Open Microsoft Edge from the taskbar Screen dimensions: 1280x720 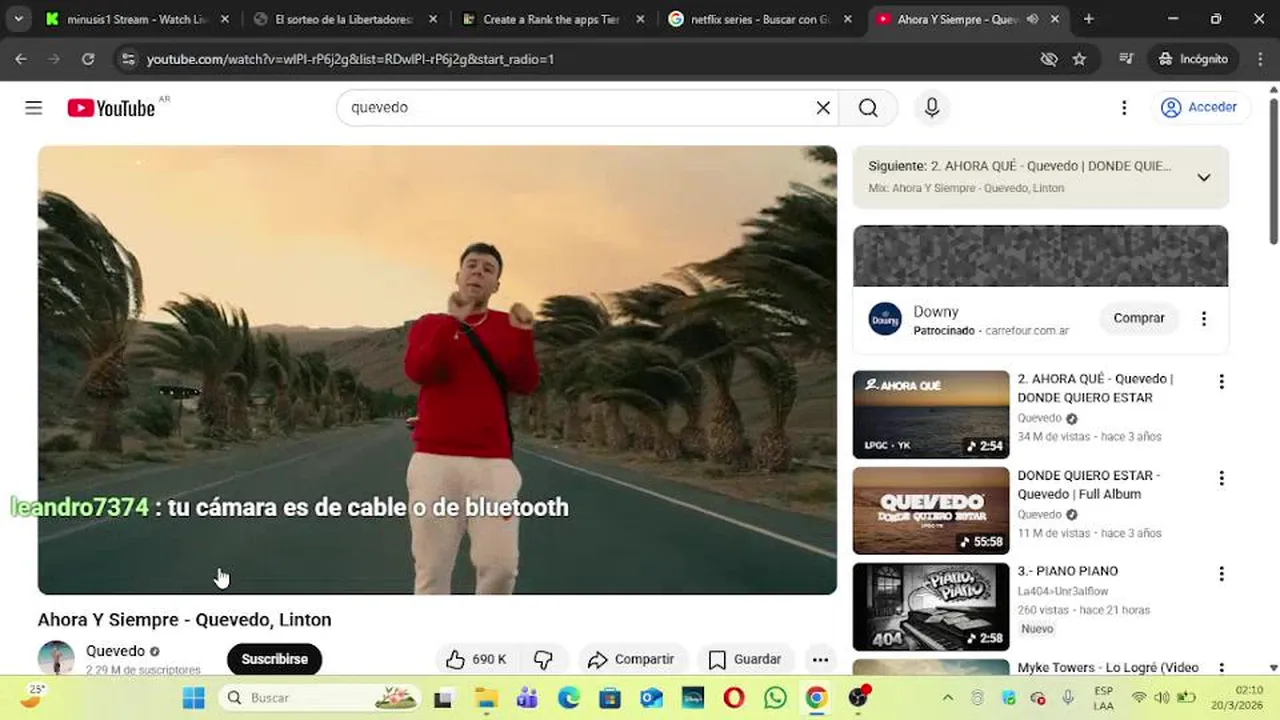(x=569, y=698)
